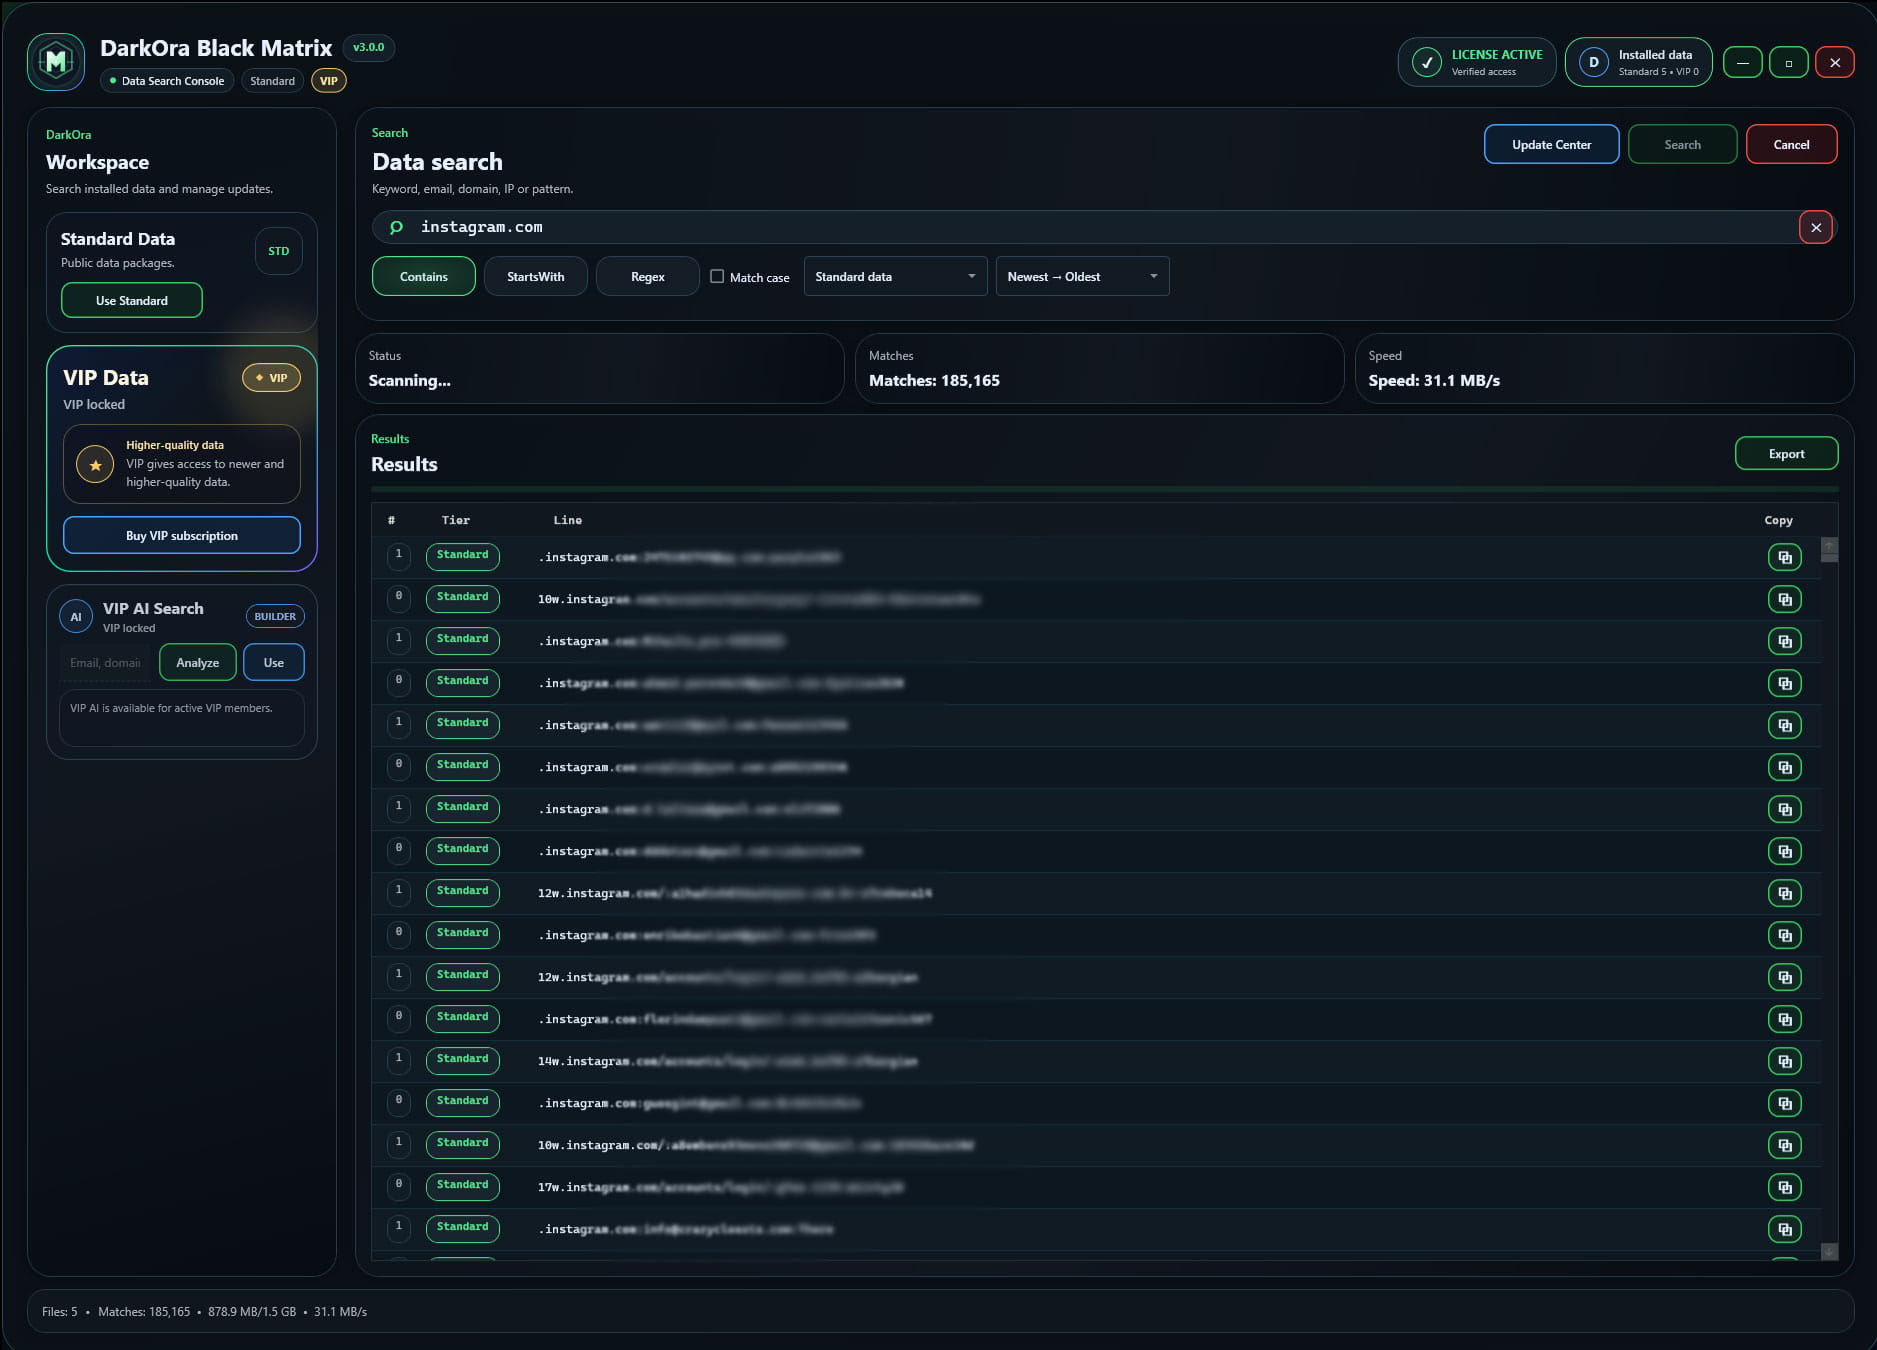The image size is (1877, 1350).
Task: Copy the 14w.instagram result line
Action: [1785, 1061]
